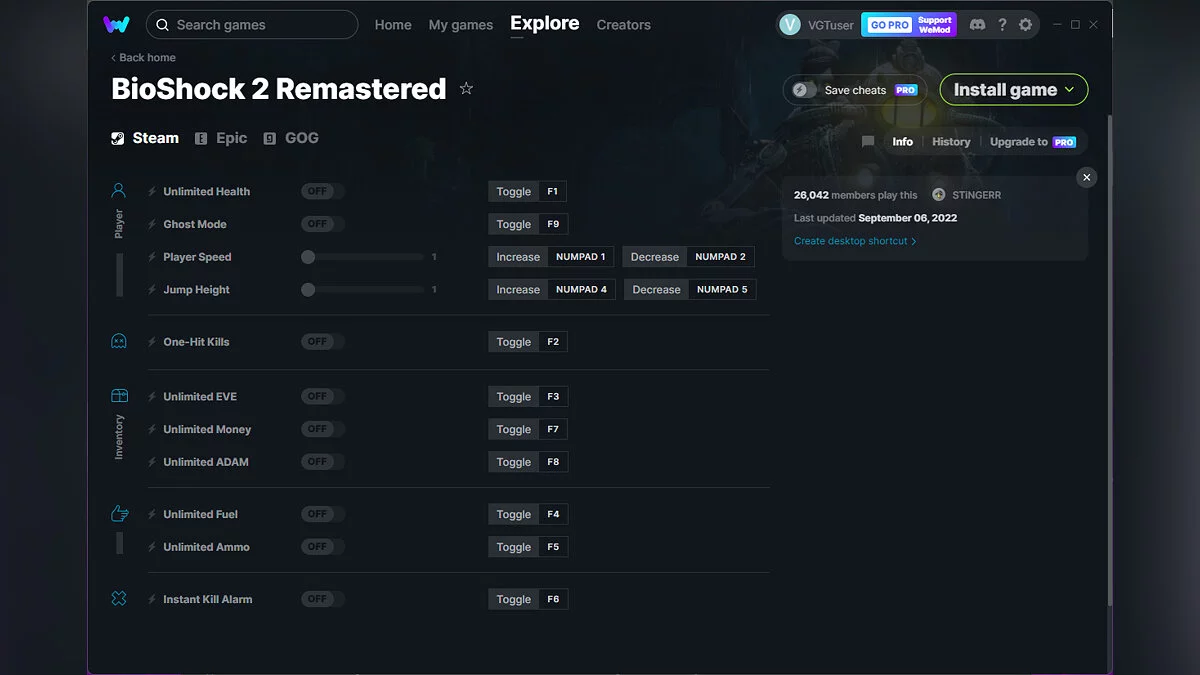The image size is (1200, 675).
Task: Open the My games tab
Action: [461, 25]
